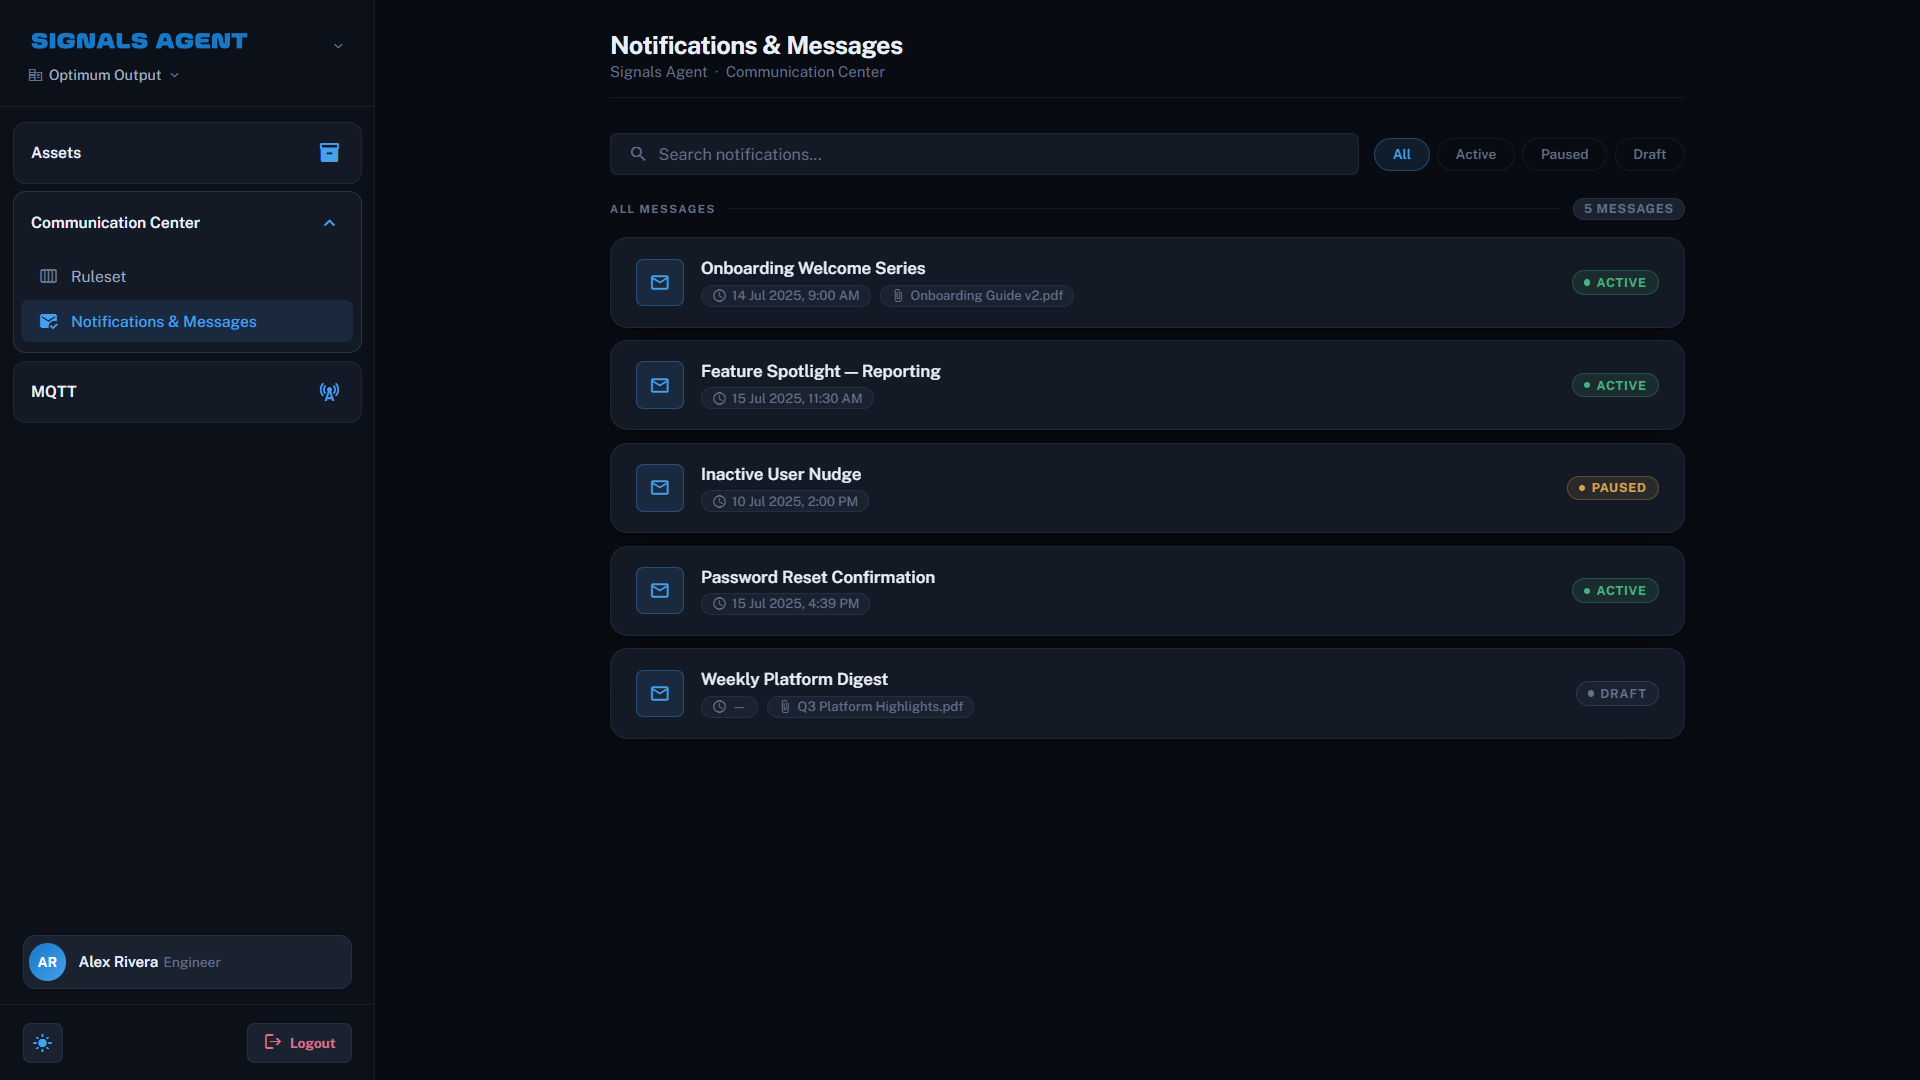Click the Q3 Platform Highlights.pdf attachment
The width and height of the screenshot is (1920, 1080).
point(870,707)
